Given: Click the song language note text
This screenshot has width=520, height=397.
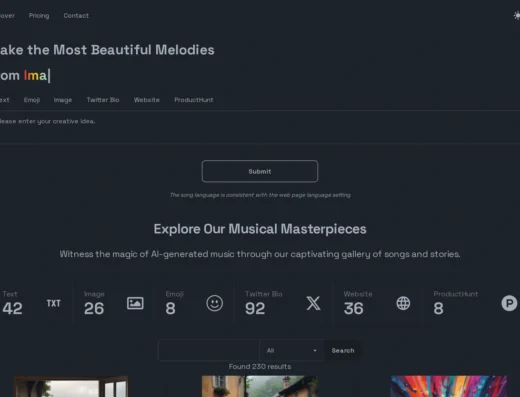Looking at the screenshot, I should click(x=260, y=195).
